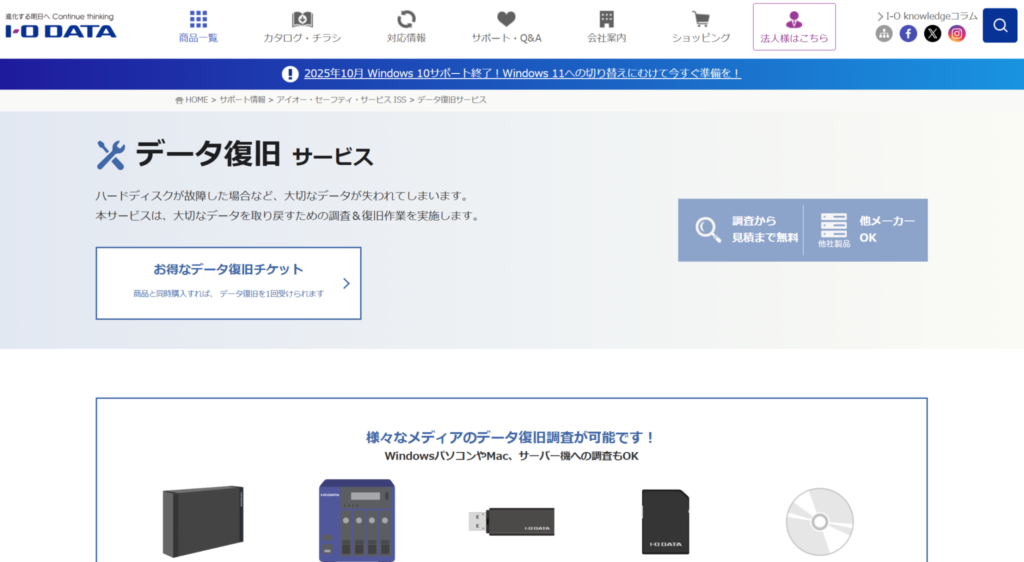
Task: Go to HOME in the breadcrumb
Action: [x=192, y=100]
